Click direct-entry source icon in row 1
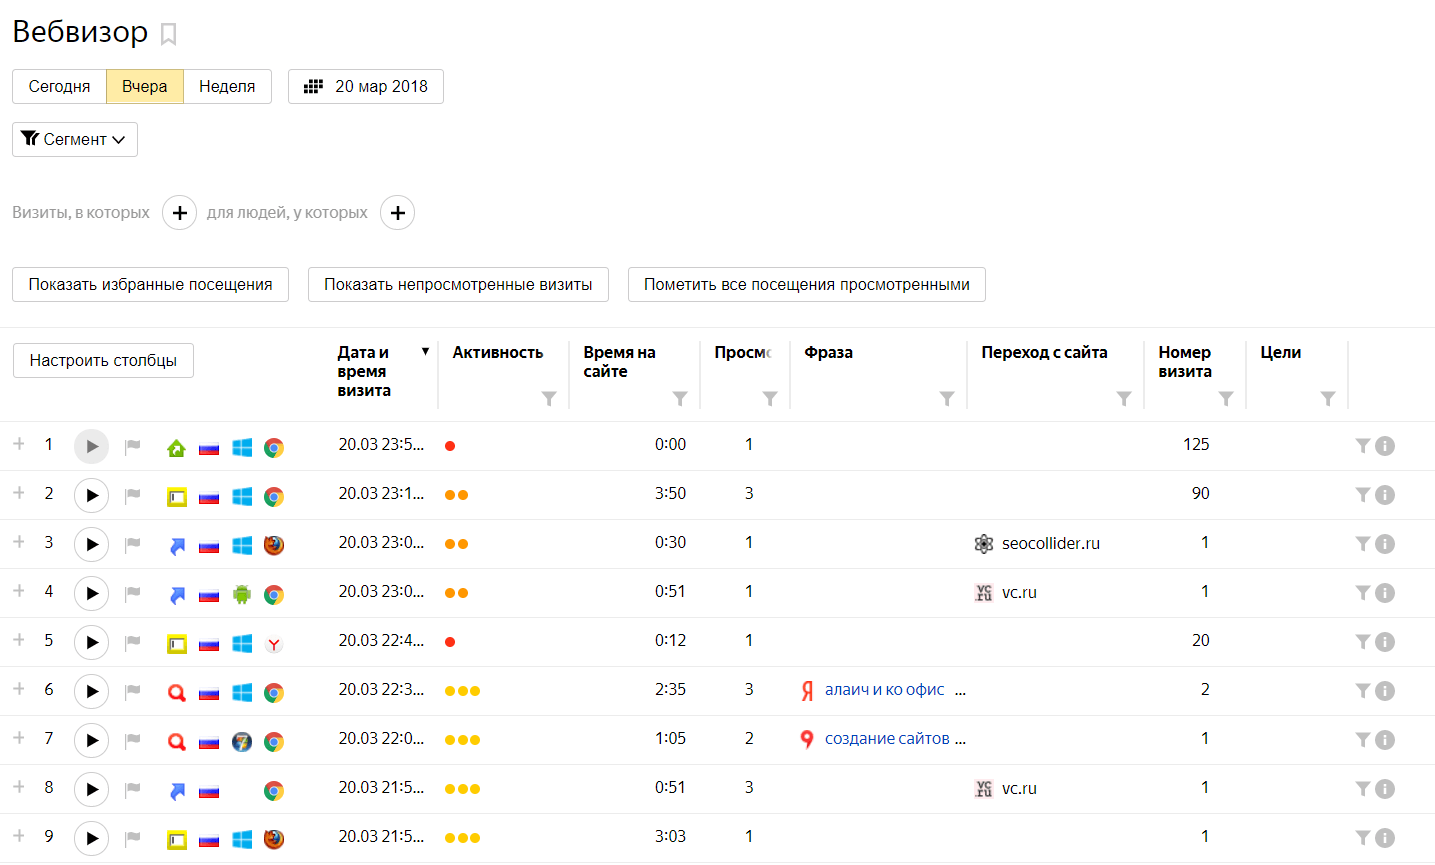Image resolution: width=1435 pixels, height=865 pixels. (177, 448)
